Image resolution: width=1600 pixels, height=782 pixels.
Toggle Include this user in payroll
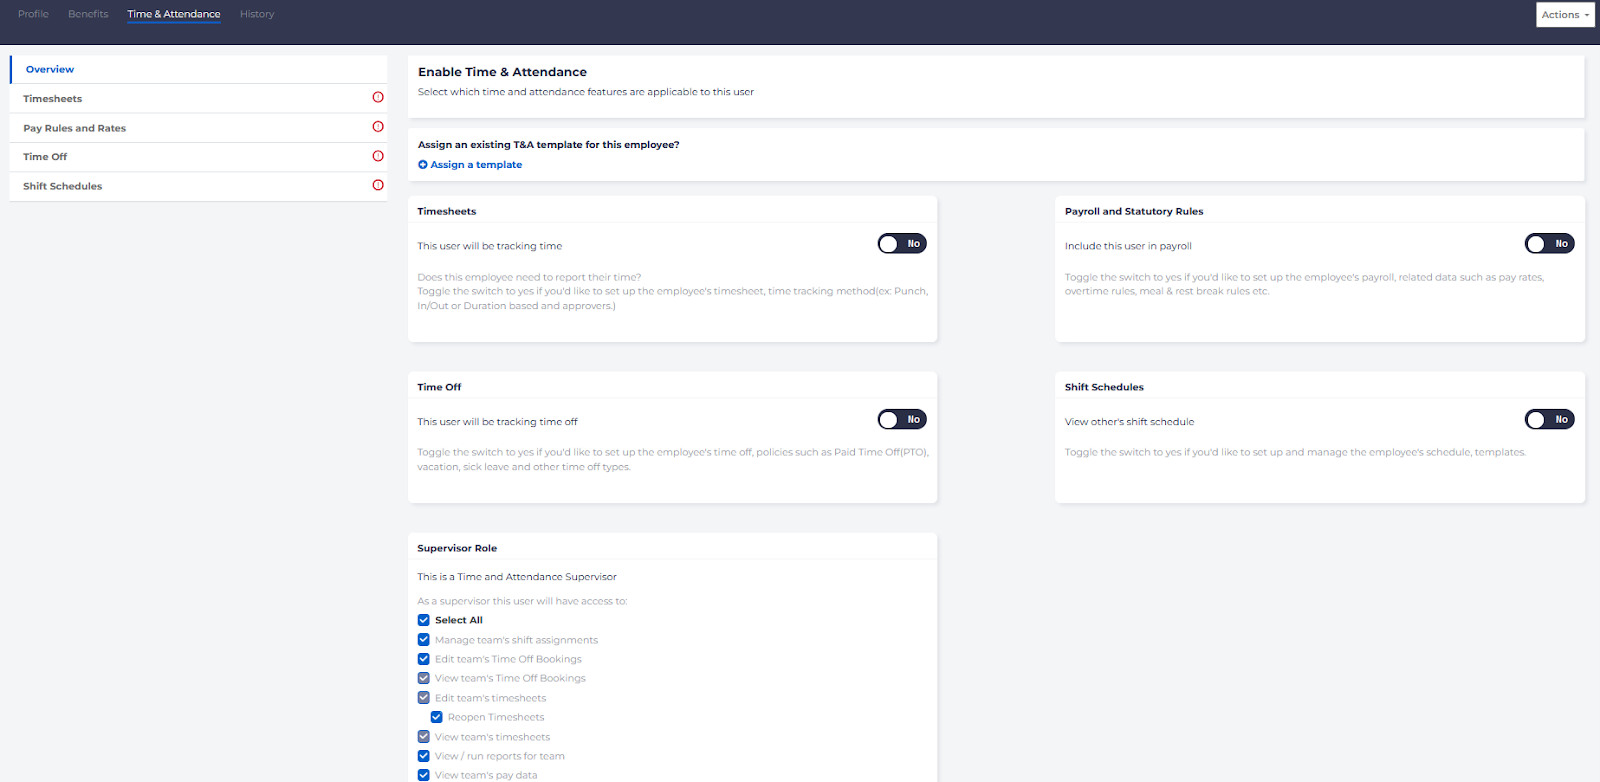coord(1549,244)
